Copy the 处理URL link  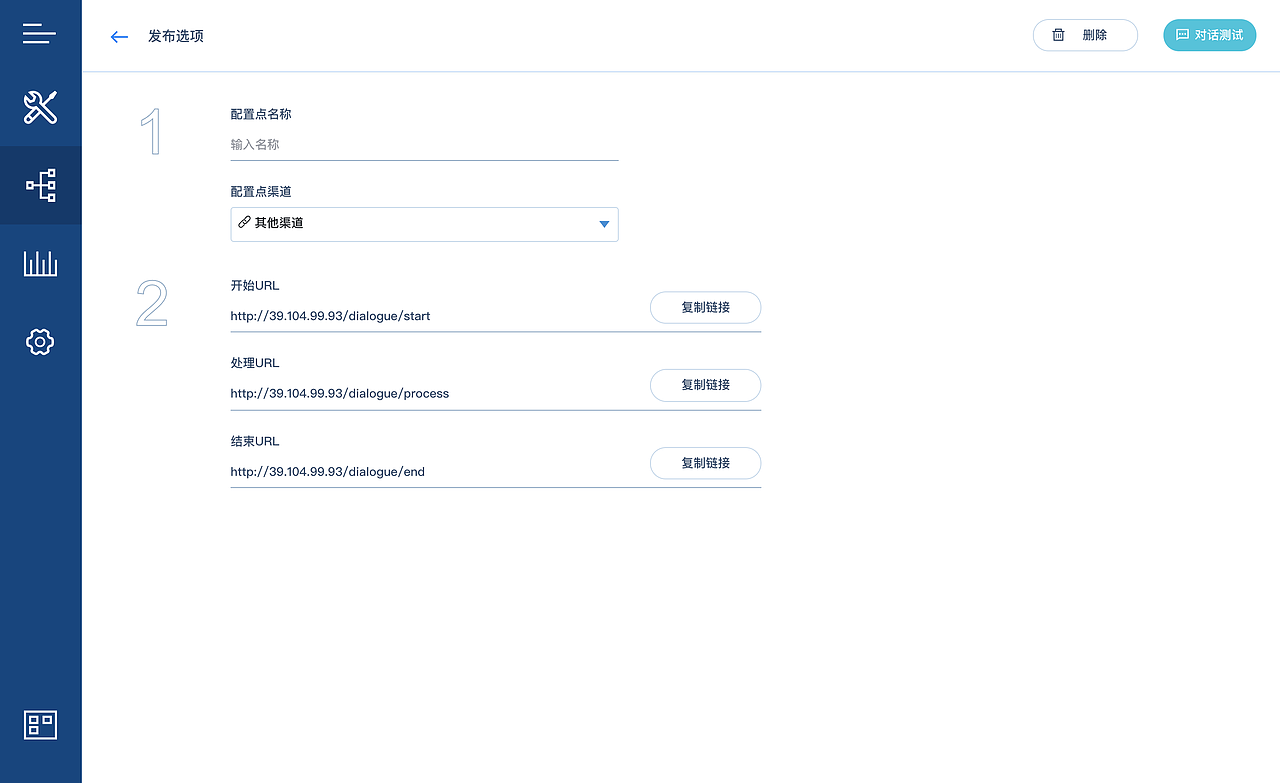(705, 385)
